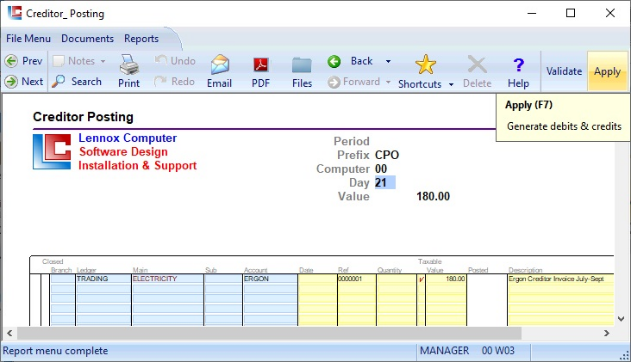
Task: Click the Shortcuts star icon
Action: coord(425,64)
